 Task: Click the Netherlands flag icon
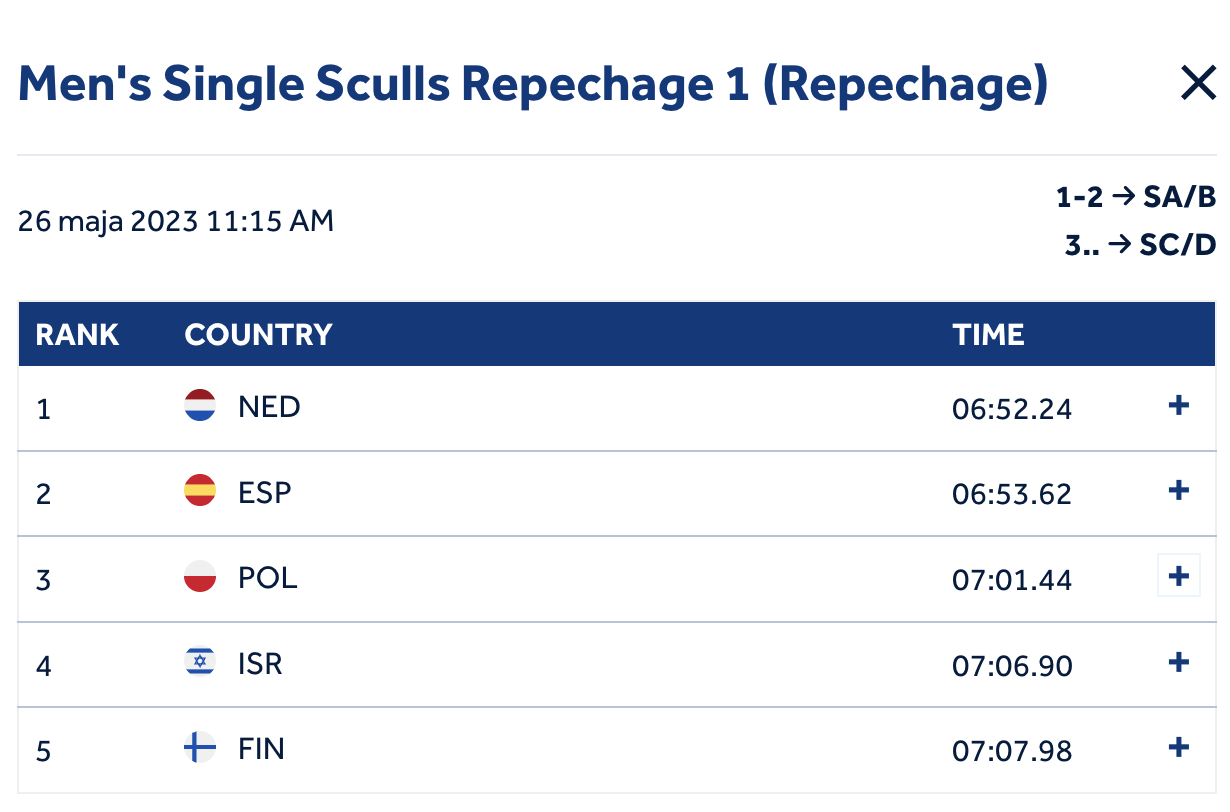pyautogui.click(x=200, y=405)
